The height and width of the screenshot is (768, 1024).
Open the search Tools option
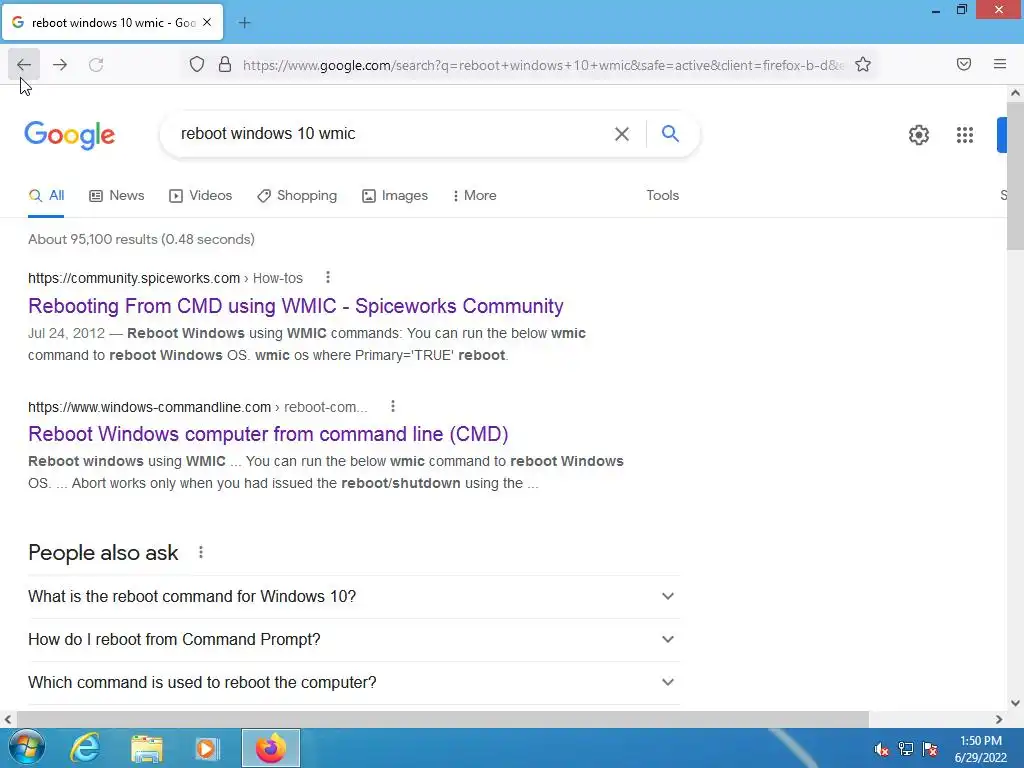tap(663, 195)
